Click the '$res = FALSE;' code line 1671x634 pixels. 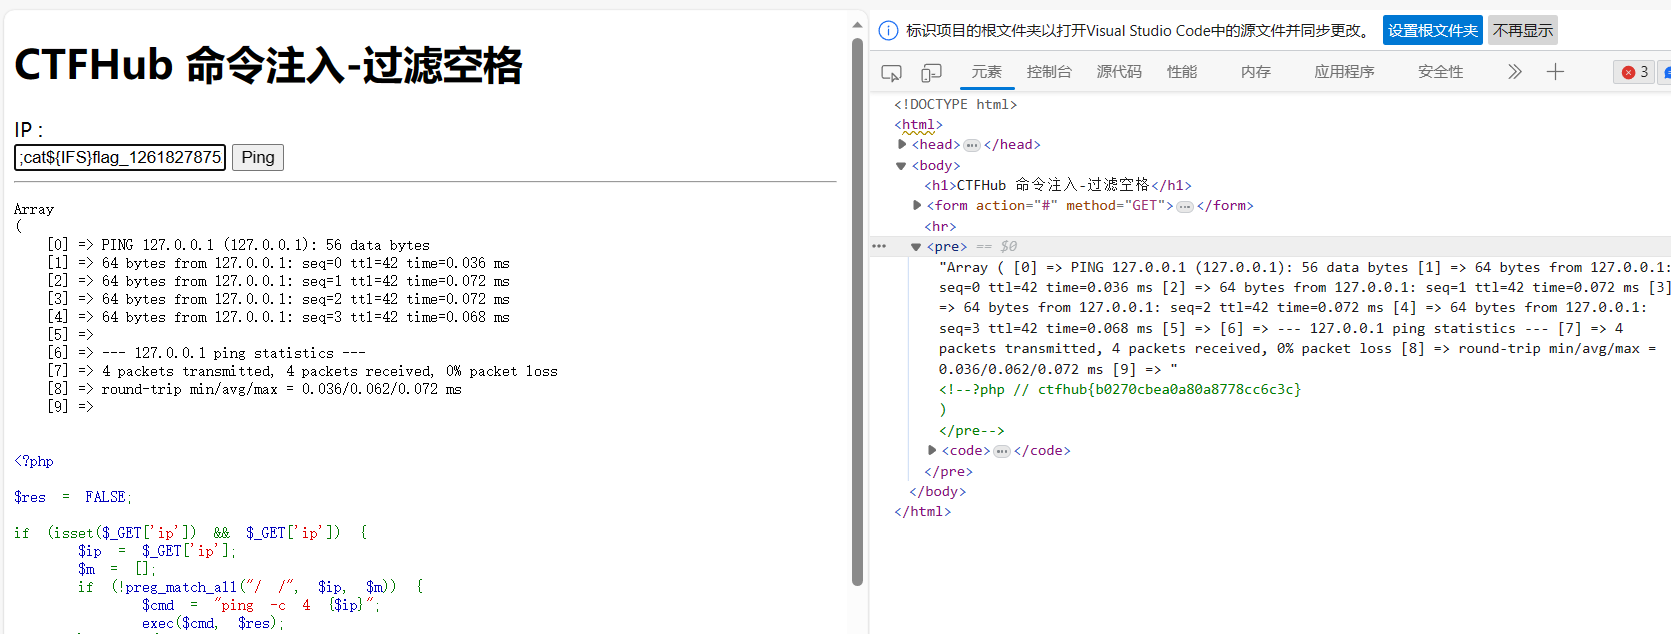(x=73, y=497)
